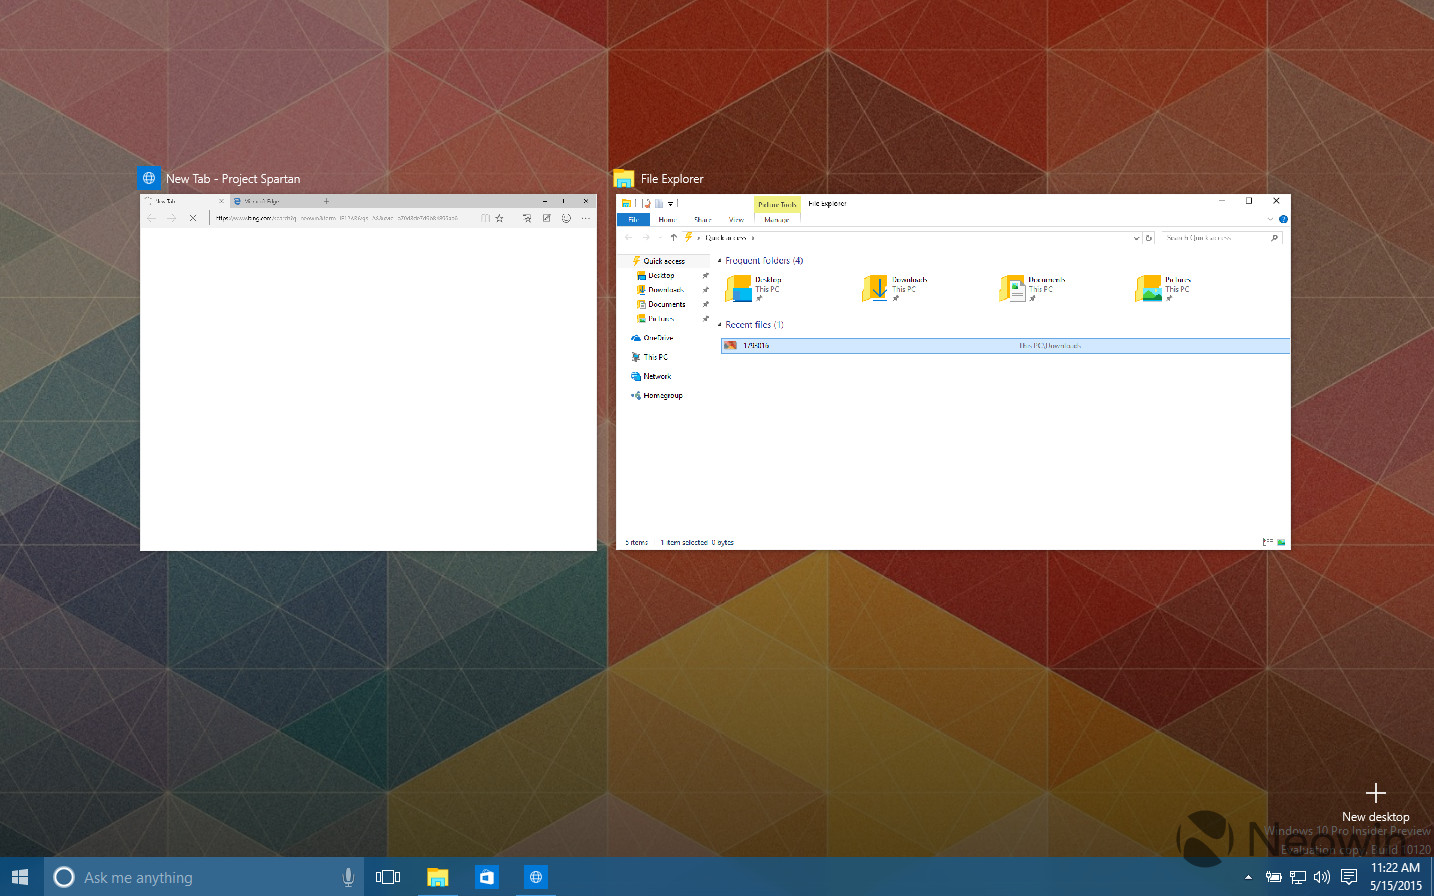Collapse the Recent files group
The image size is (1434, 896).
tap(720, 325)
